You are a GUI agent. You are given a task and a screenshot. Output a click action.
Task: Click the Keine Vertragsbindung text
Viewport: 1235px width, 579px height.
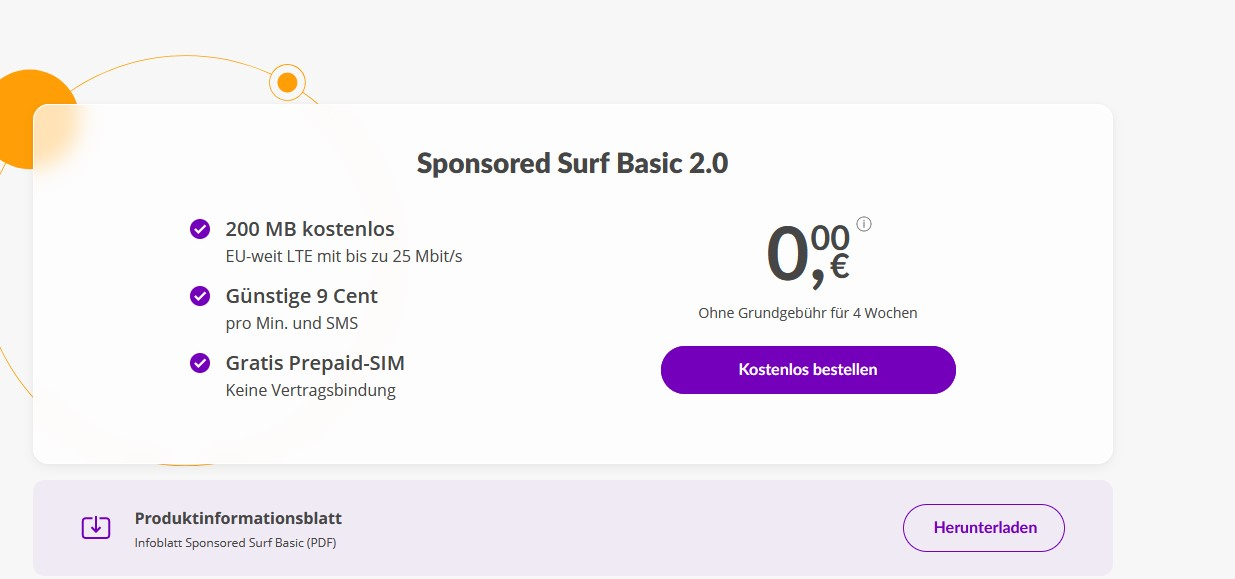point(311,390)
